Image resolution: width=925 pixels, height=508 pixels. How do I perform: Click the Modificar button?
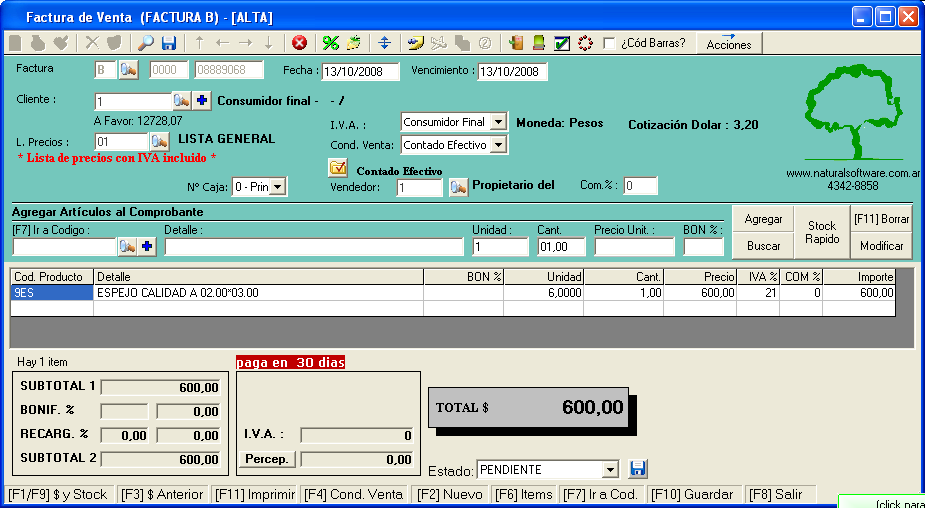(x=881, y=245)
